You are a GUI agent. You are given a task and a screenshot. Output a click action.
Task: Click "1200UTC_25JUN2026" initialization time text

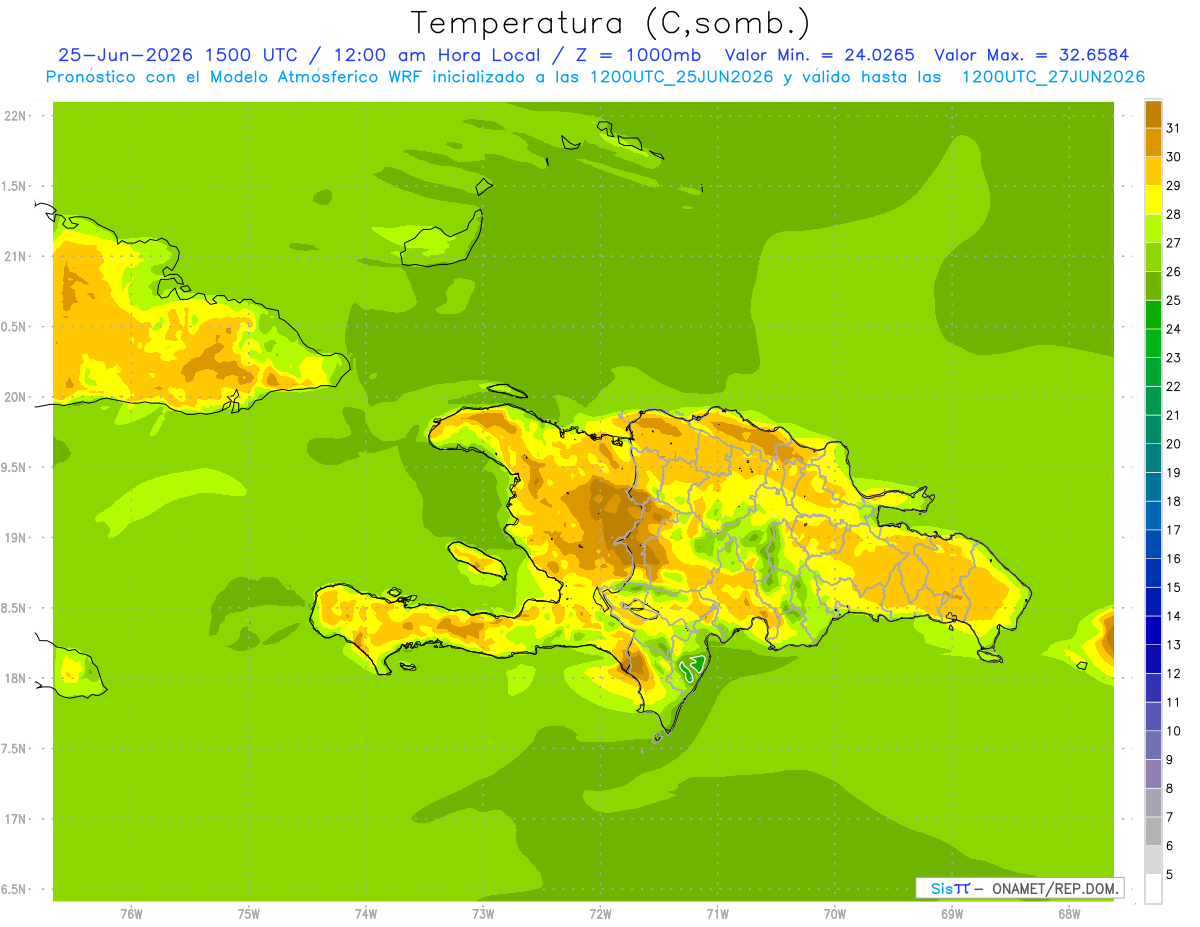pyautogui.click(x=682, y=77)
